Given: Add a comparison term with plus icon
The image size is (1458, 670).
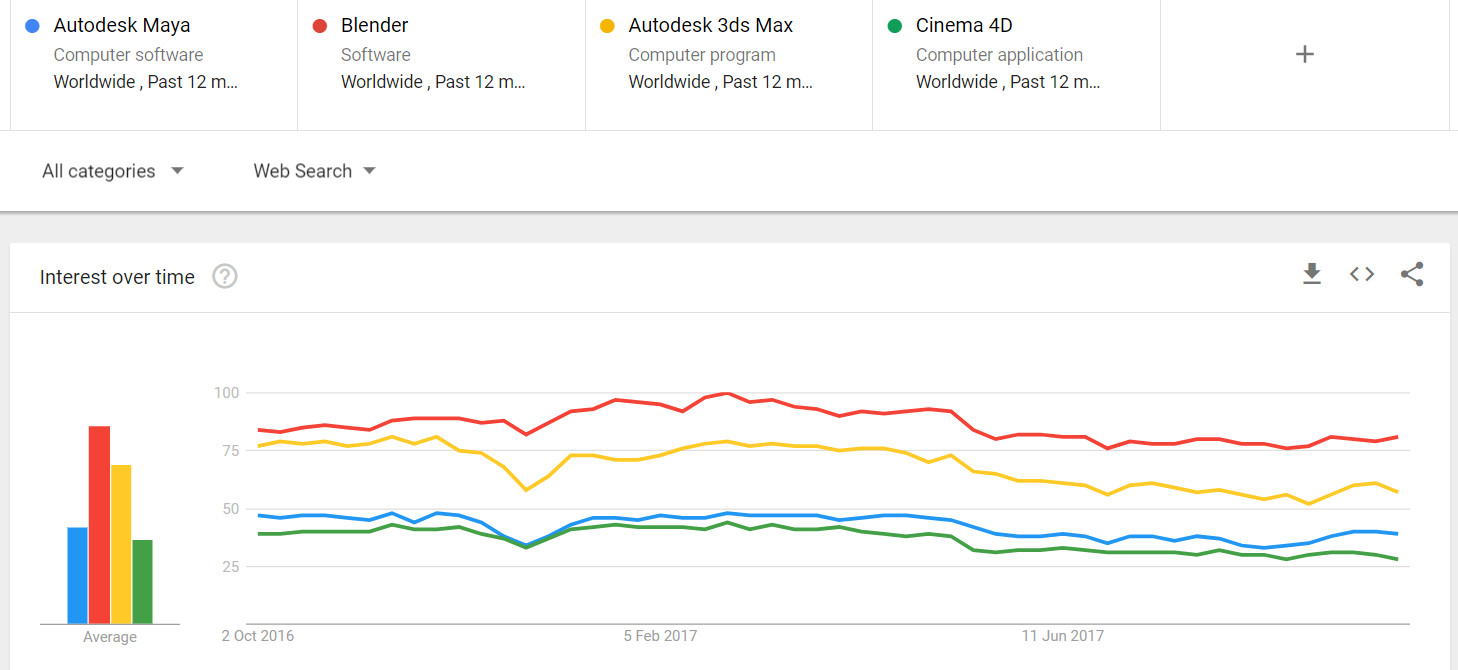Looking at the screenshot, I should [x=1304, y=55].
